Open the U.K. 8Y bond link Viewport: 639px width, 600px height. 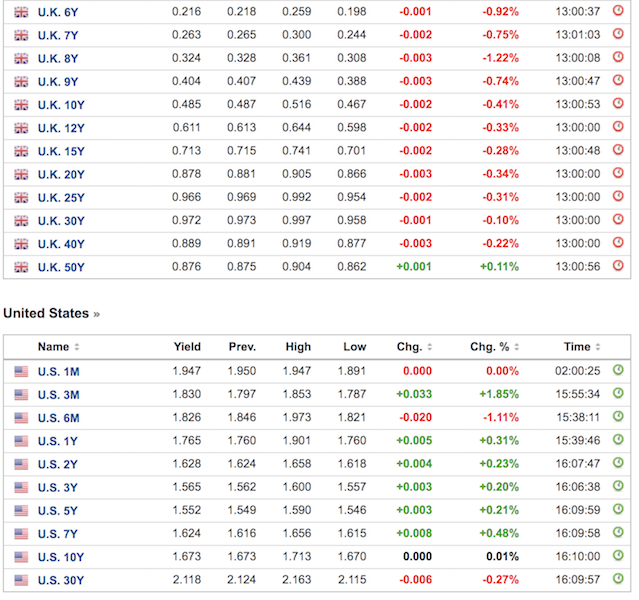[58, 59]
